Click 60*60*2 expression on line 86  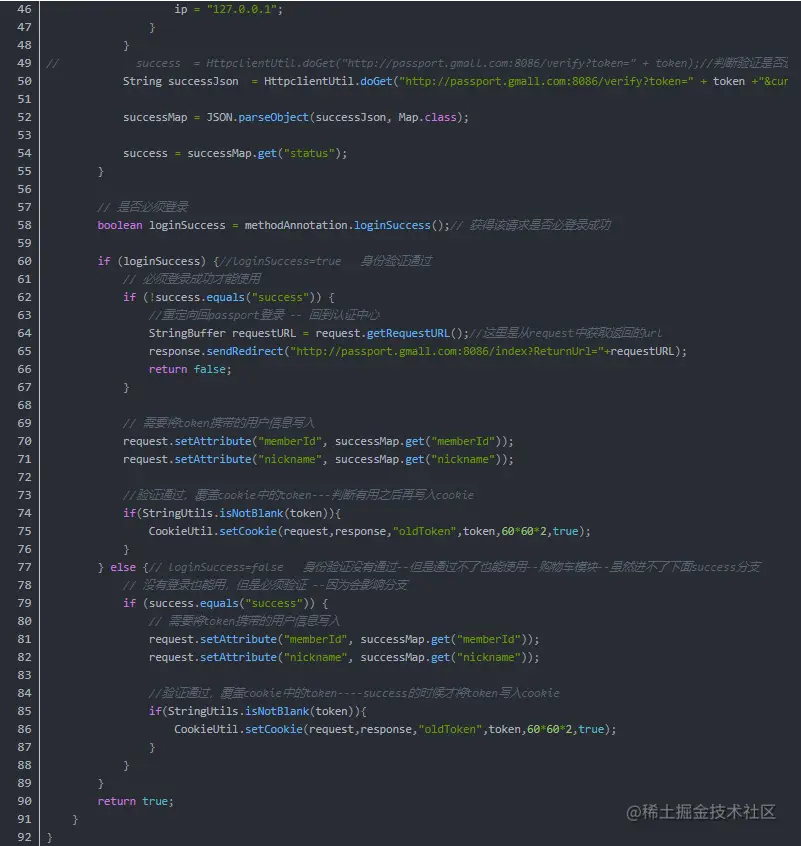tap(549, 729)
